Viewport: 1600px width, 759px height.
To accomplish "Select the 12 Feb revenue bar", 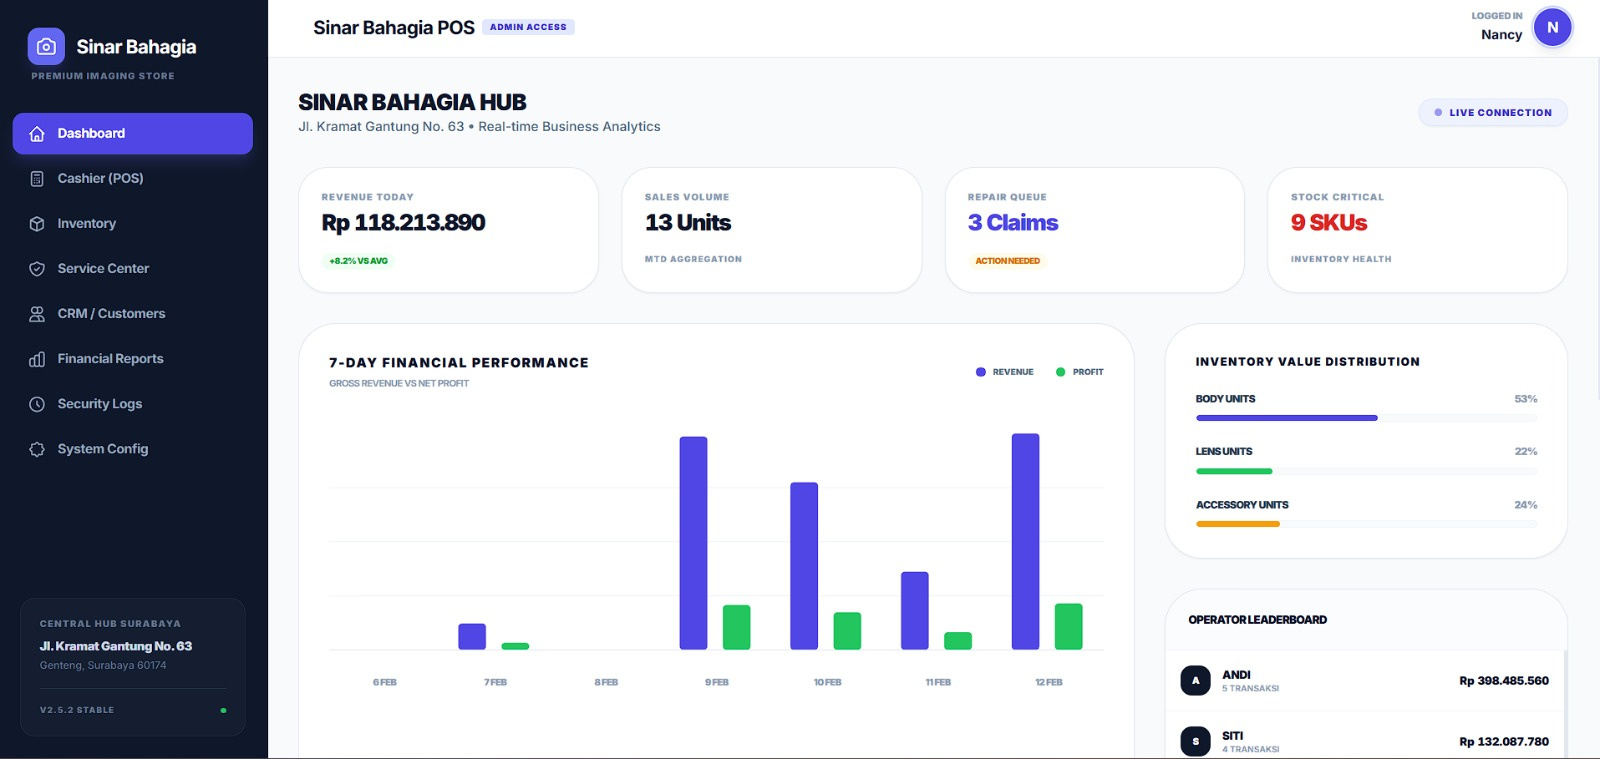I will (x=1025, y=541).
